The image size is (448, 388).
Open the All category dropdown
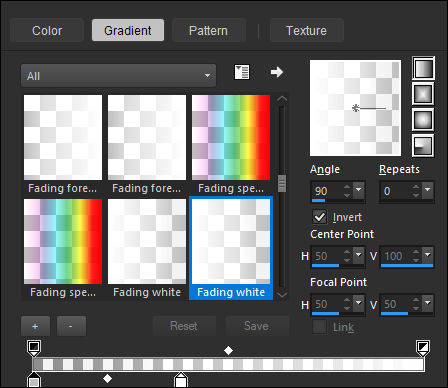click(118, 76)
